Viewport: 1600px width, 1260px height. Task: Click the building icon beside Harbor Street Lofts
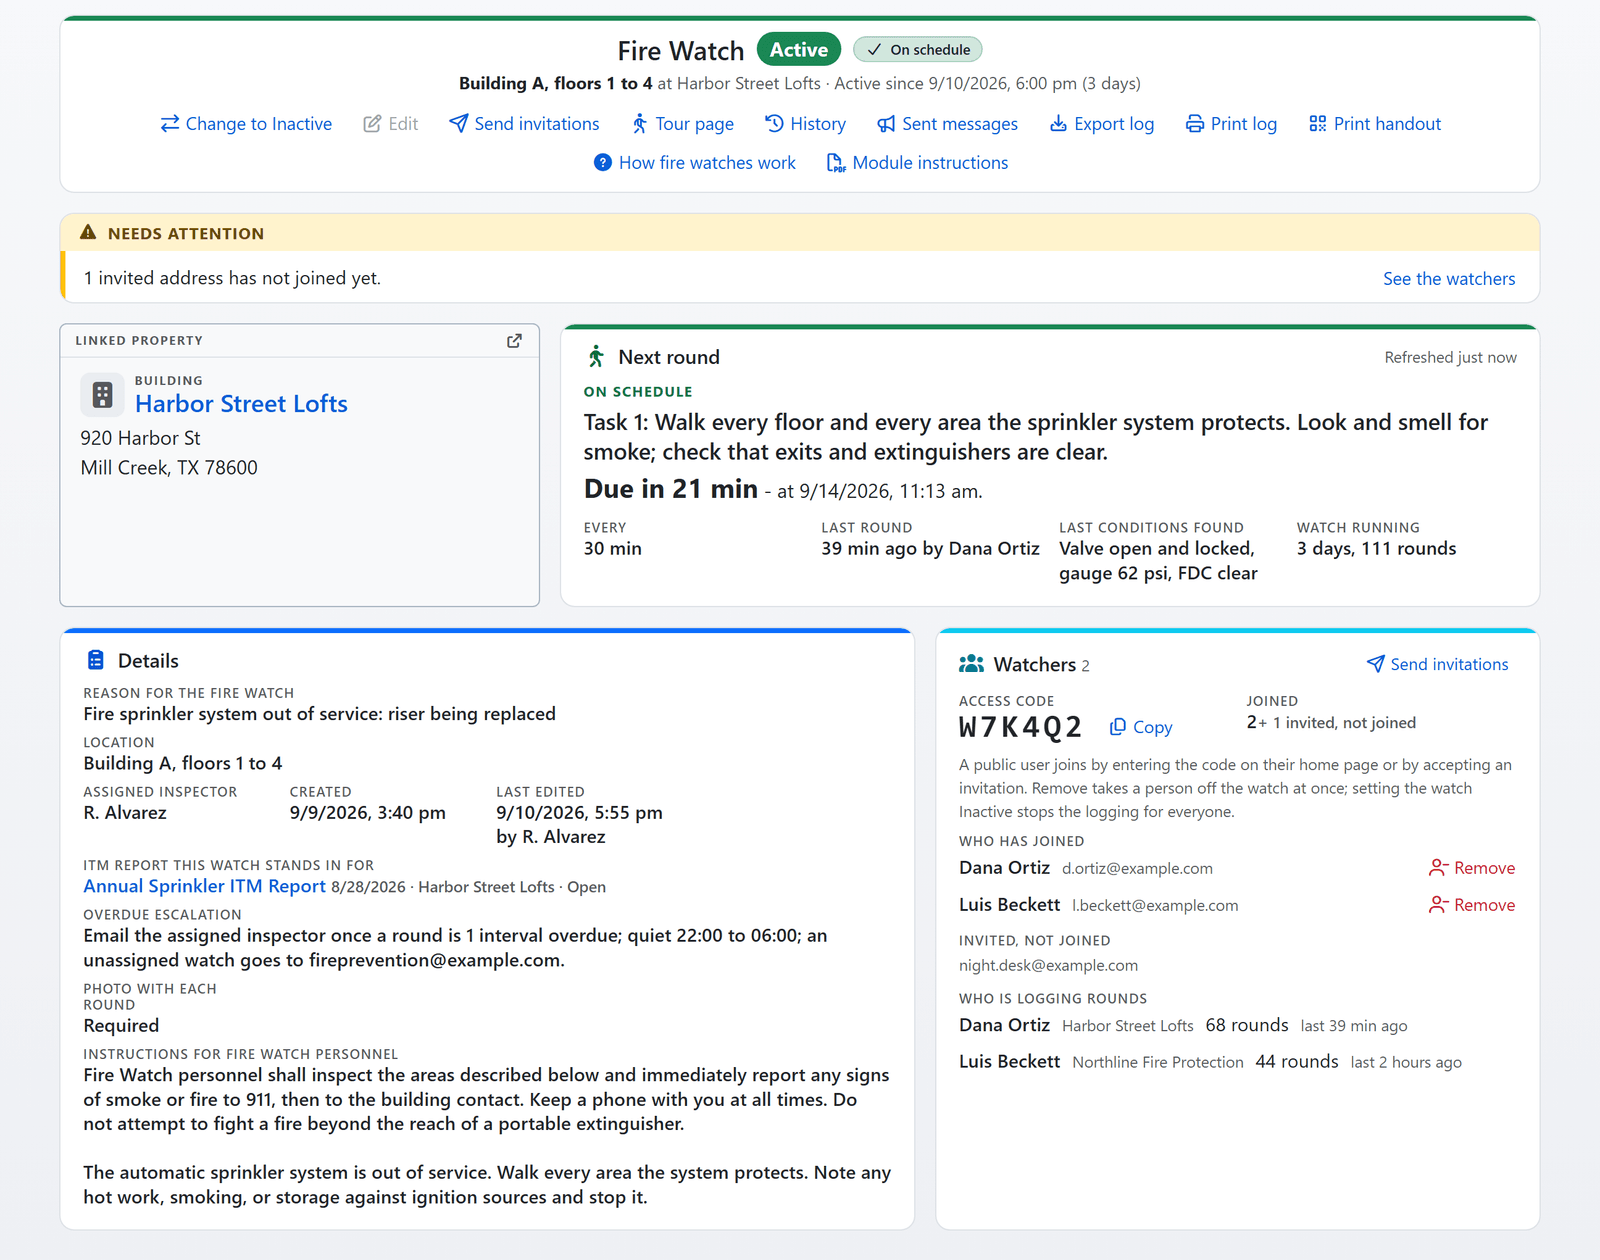coord(102,394)
